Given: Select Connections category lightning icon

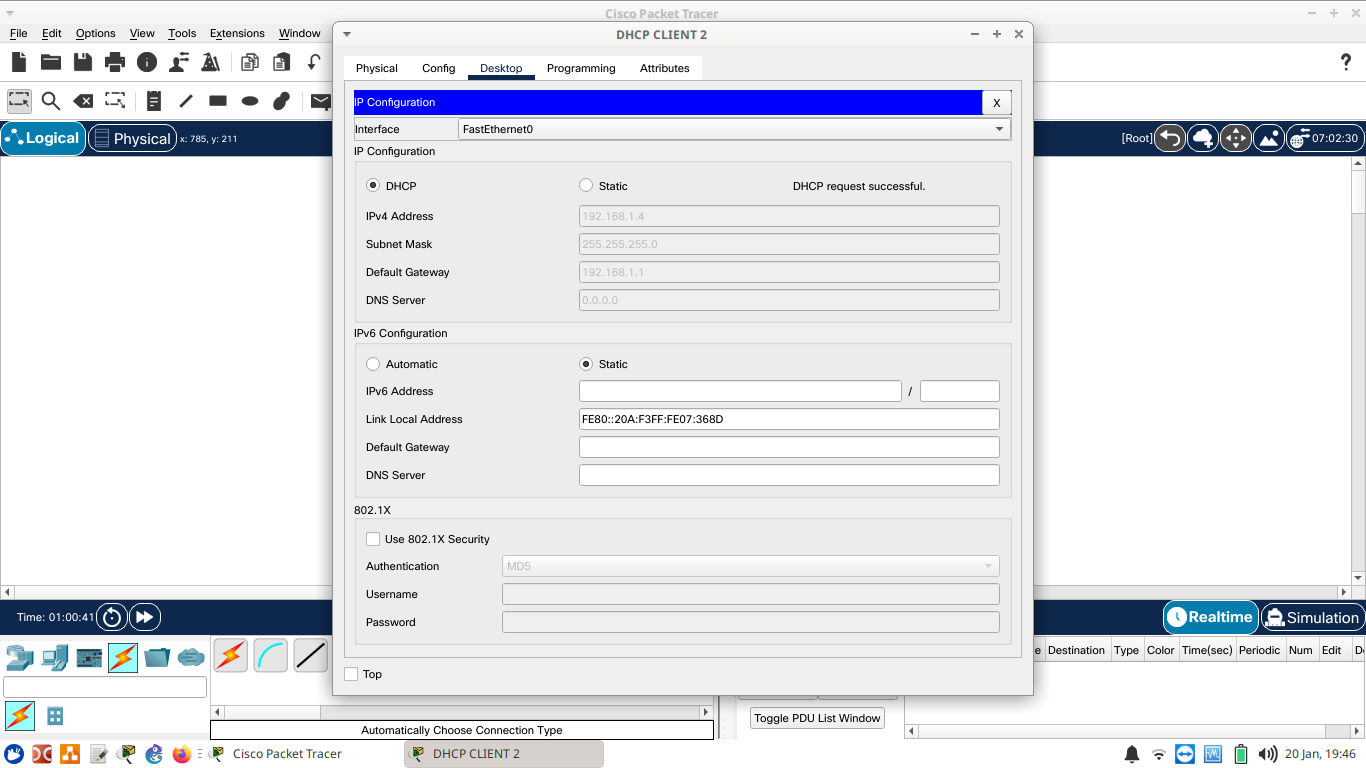Looking at the screenshot, I should [123, 657].
